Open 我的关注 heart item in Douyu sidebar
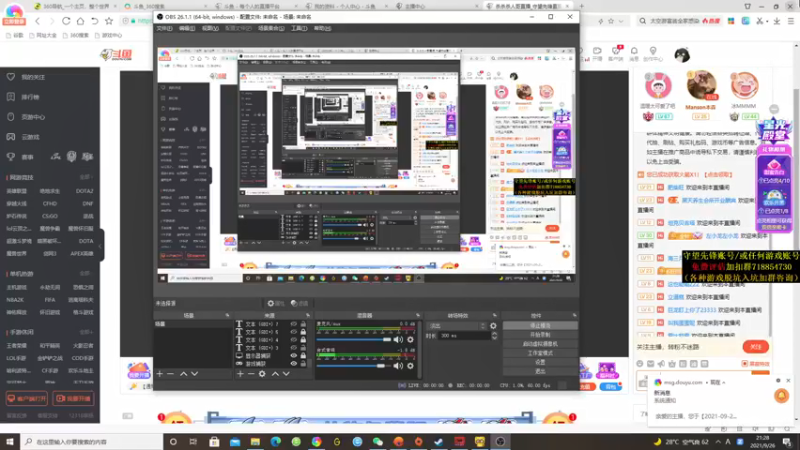The height and width of the screenshot is (450, 800). click(x=28, y=77)
